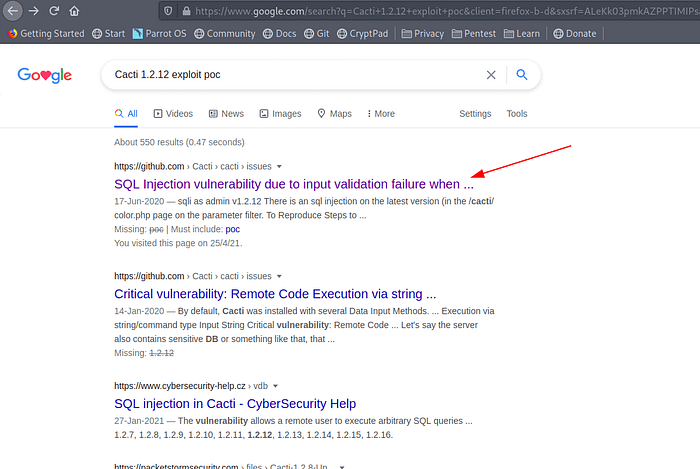Open the packetstormsecurity.com result breadcrumb
Screen dimensions: 700x469
[221, 466]
